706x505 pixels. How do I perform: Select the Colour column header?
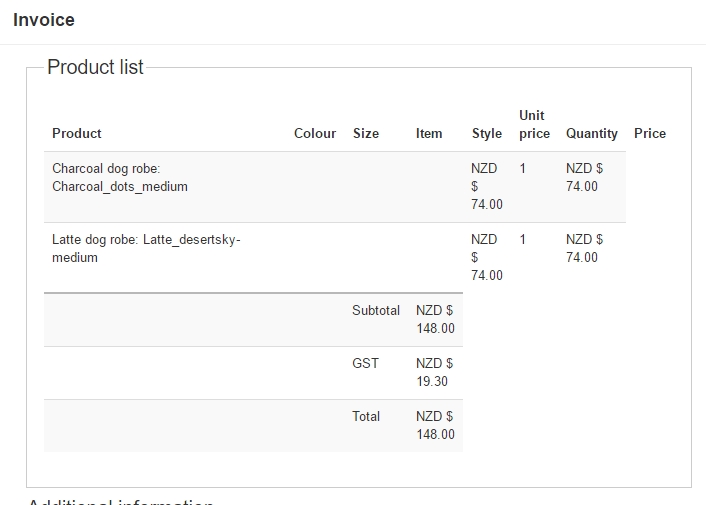click(315, 133)
